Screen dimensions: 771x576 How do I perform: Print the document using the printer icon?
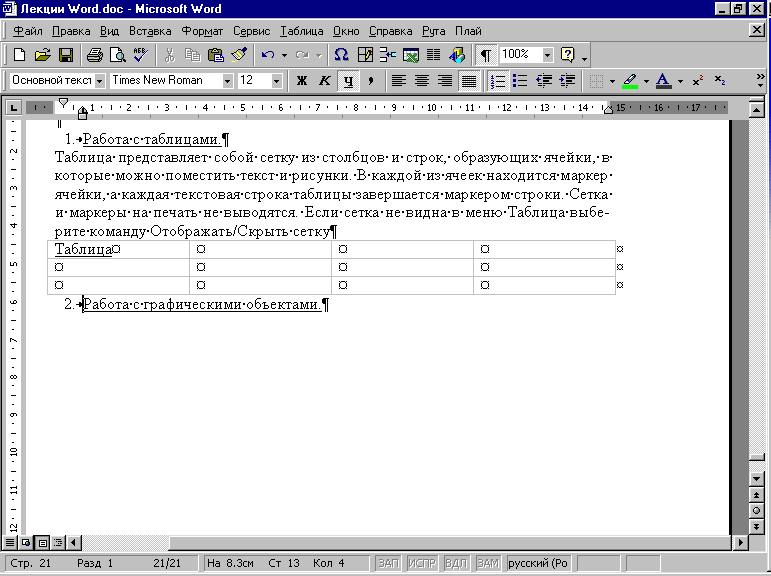[94, 55]
